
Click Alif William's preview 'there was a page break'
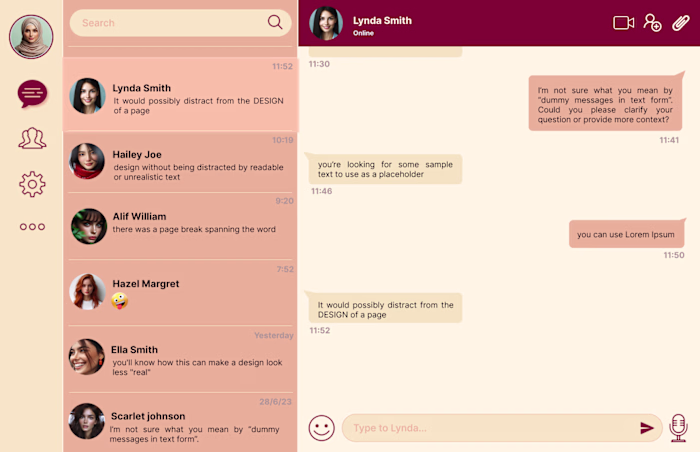[194, 229]
